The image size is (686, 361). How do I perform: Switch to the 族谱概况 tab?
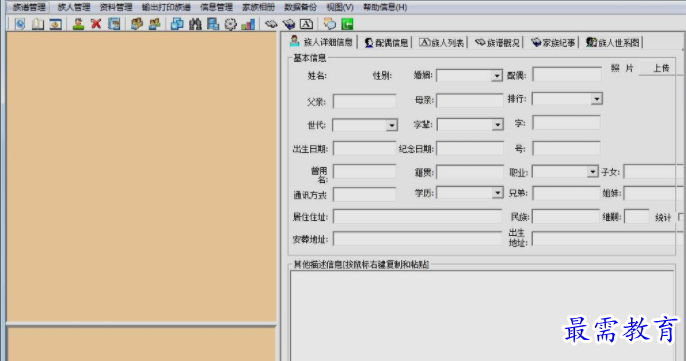(x=497, y=42)
